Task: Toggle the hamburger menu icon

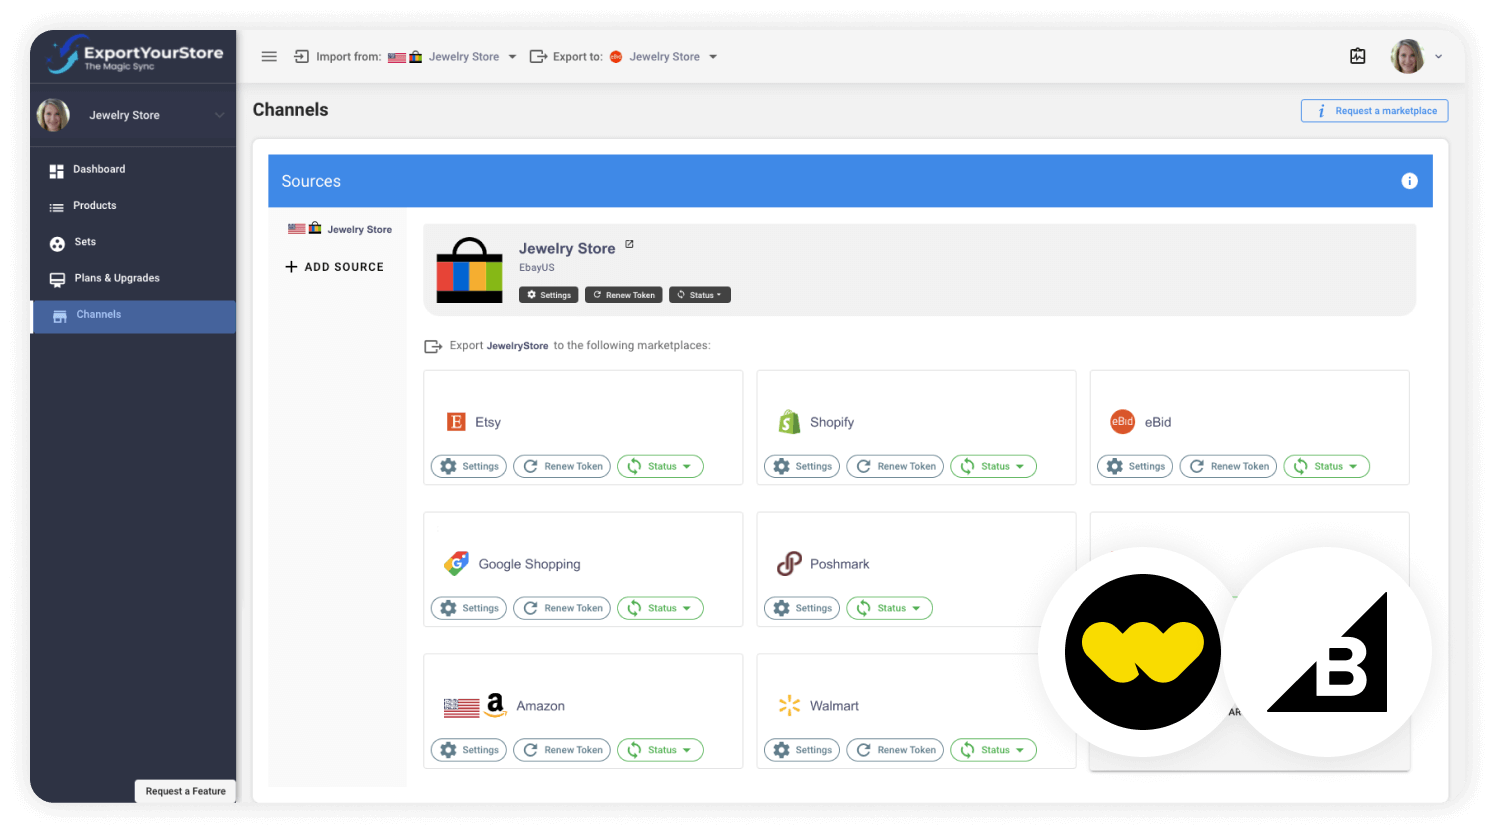Action: coord(269,57)
